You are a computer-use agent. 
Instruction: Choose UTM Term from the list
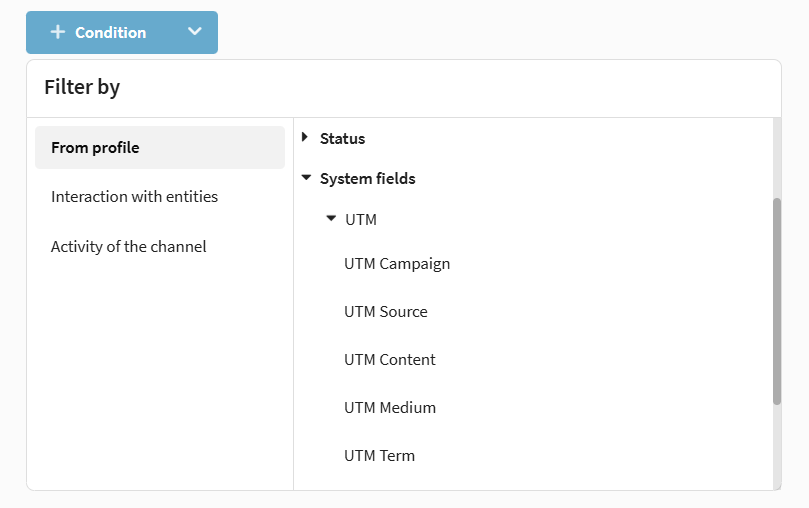[x=379, y=456]
